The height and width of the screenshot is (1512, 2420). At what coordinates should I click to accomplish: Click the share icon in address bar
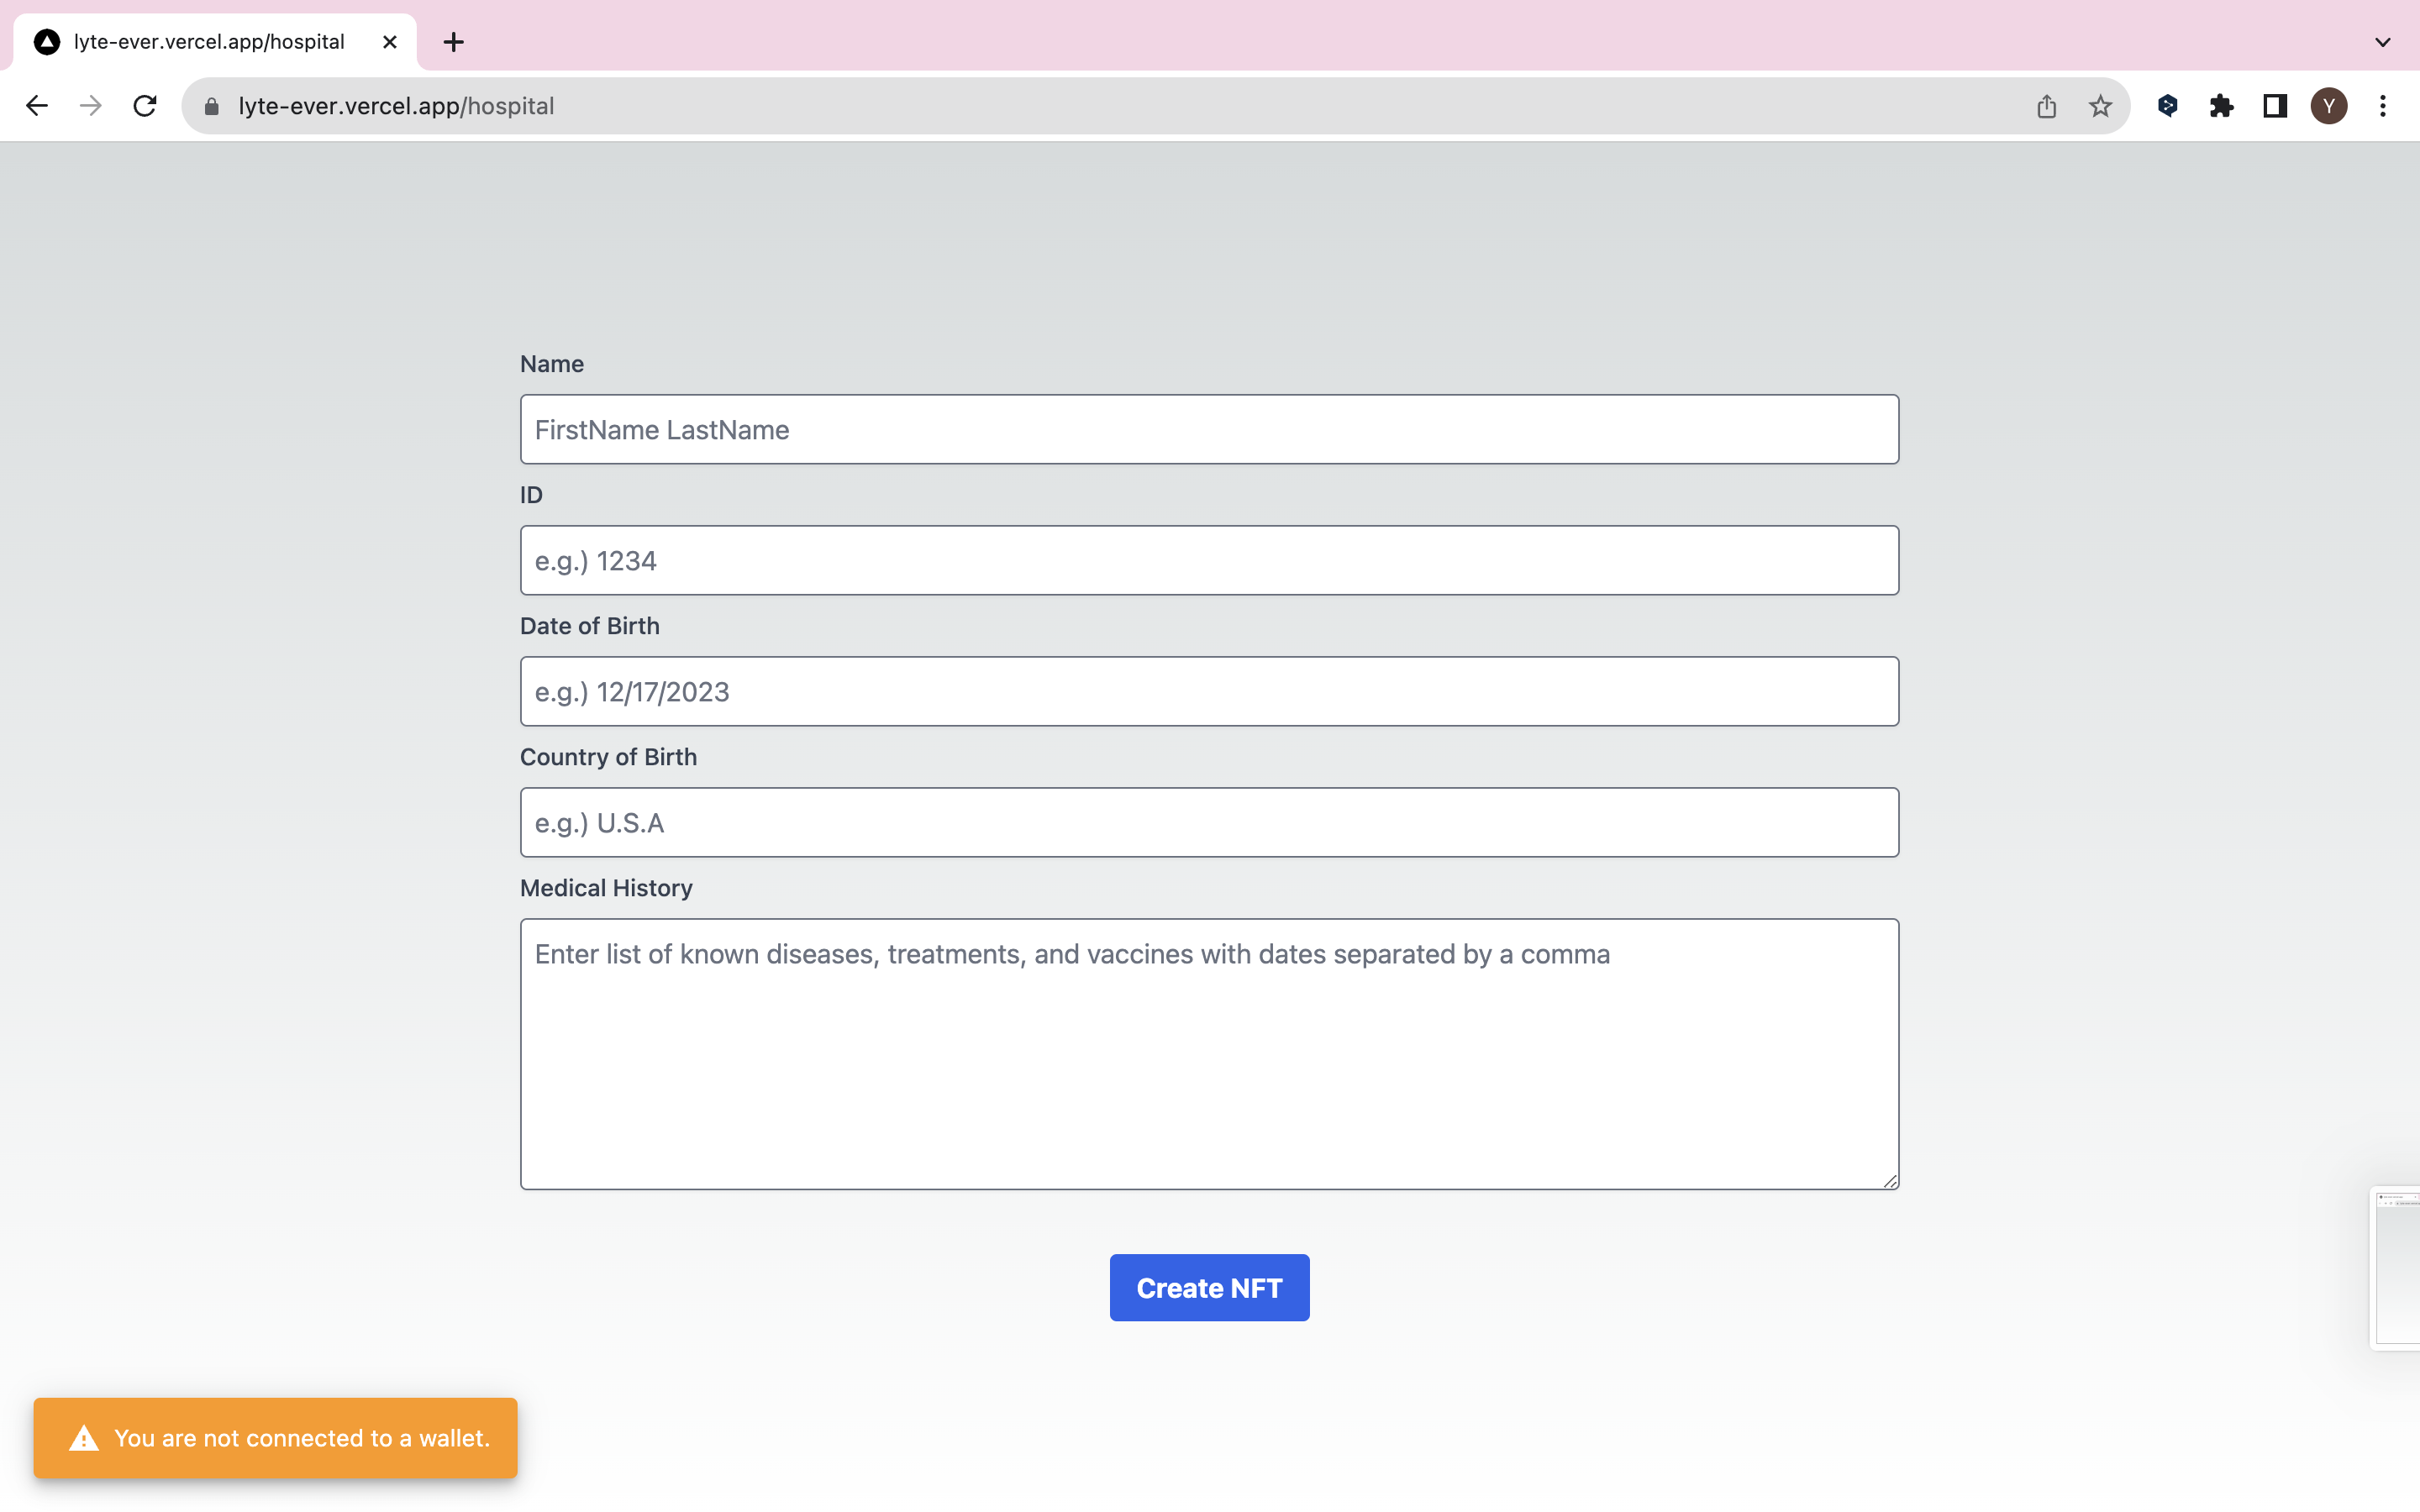[x=2046, y=106]
